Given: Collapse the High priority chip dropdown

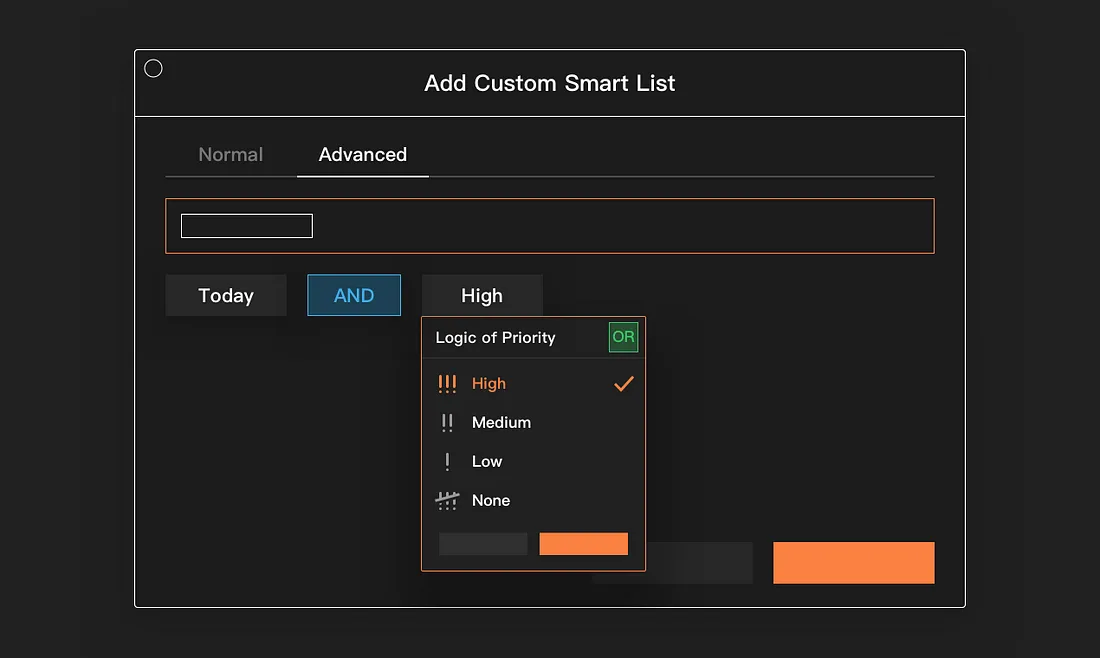Looking at the screenshot, I should (x=482, y=296).
